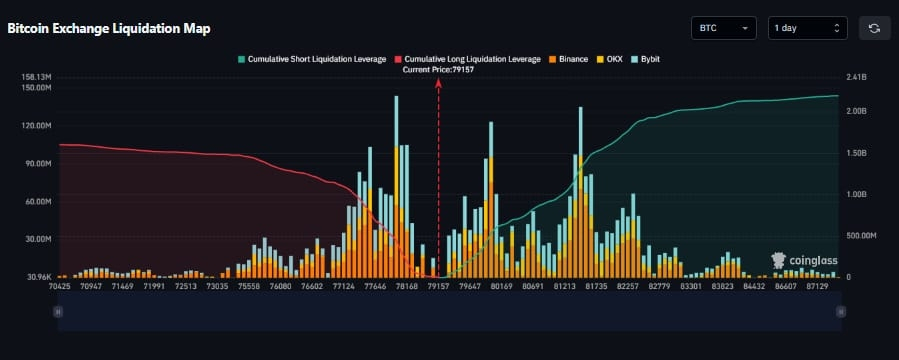Open the BTC coin dropdown
Screen dimensions: 899x360
724,28
